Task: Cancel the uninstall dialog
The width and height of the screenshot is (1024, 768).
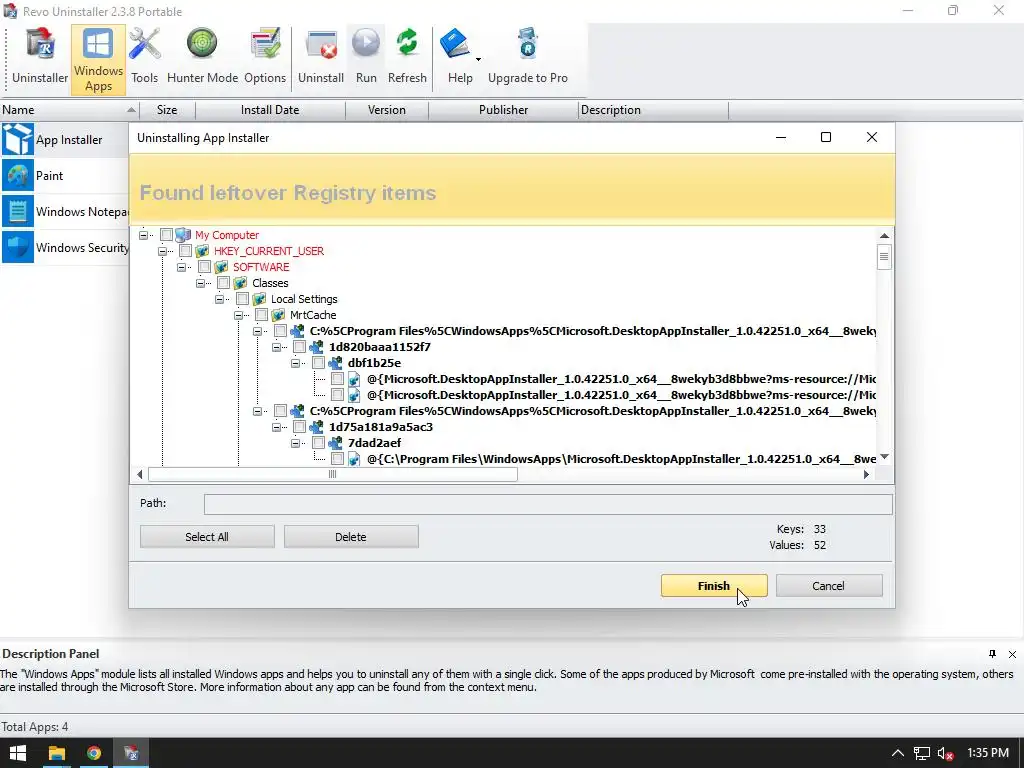Action: [829, 586]
